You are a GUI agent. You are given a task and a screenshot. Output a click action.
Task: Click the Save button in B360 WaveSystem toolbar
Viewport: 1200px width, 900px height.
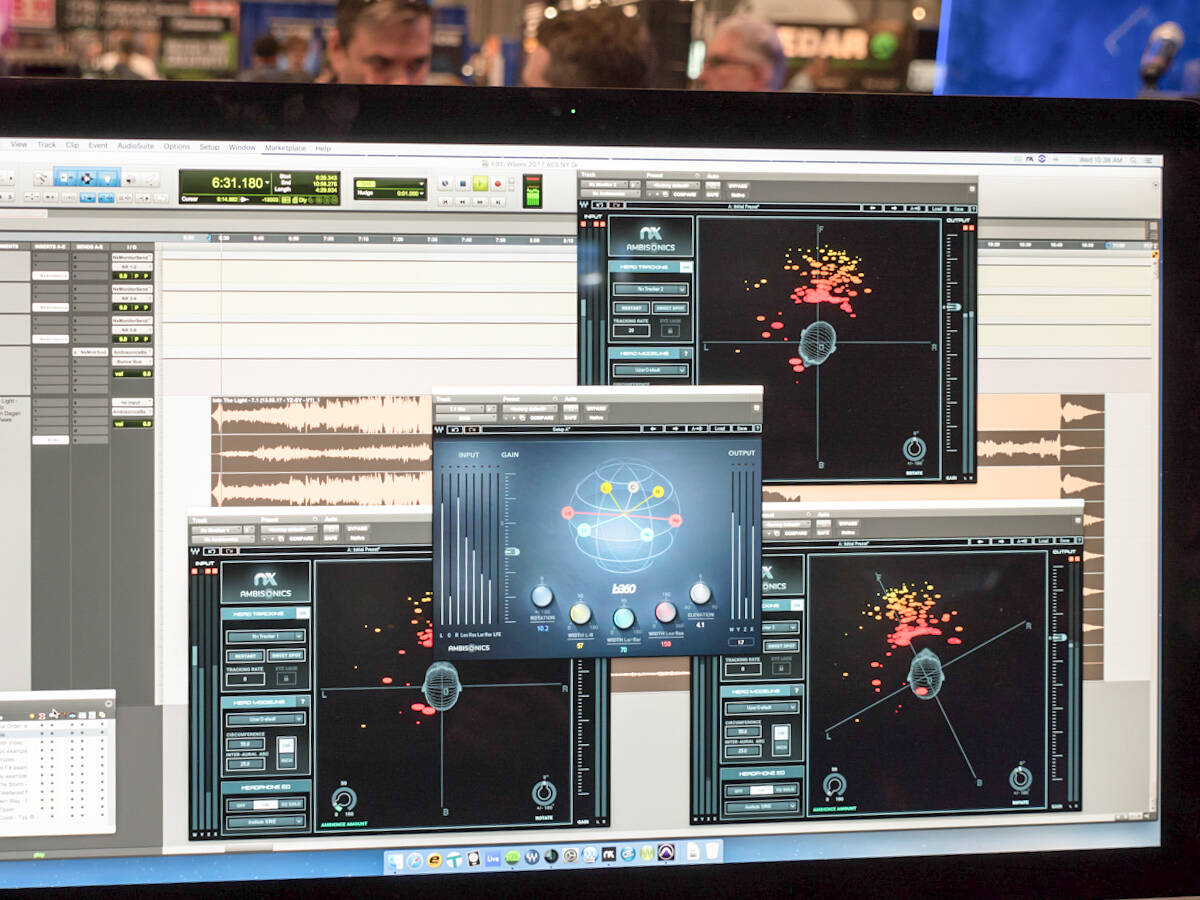pos(742,430)
